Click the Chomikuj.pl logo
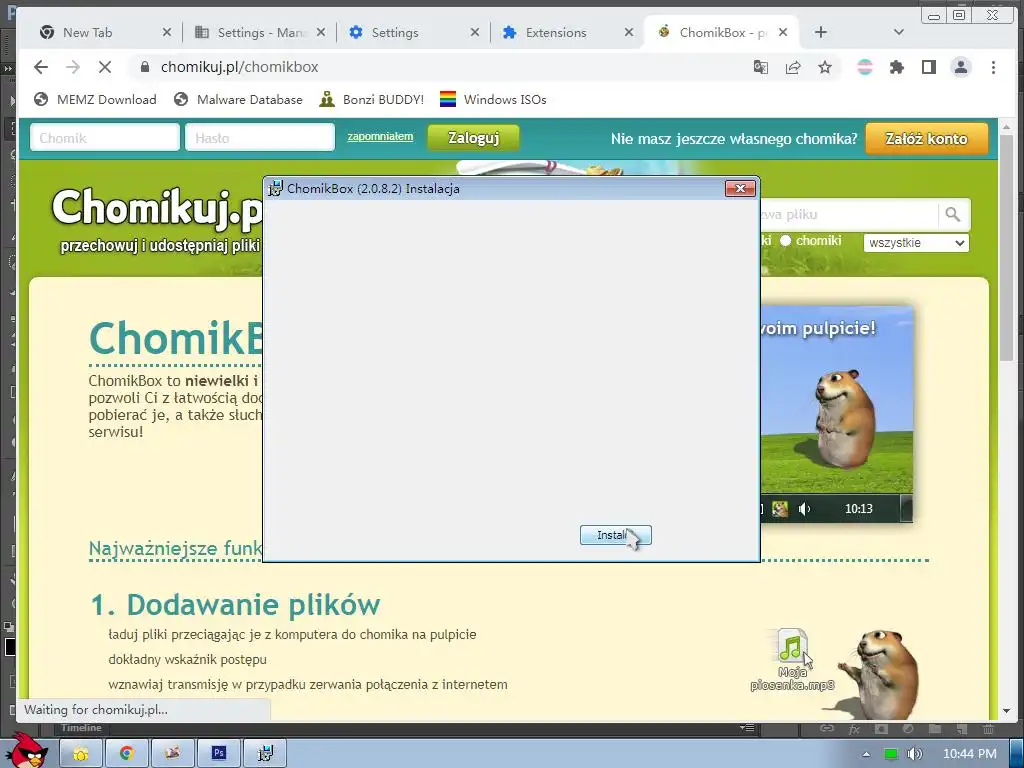Image resolution: width=1024 pixels, height=768 pixels. [x=157, y=208]
